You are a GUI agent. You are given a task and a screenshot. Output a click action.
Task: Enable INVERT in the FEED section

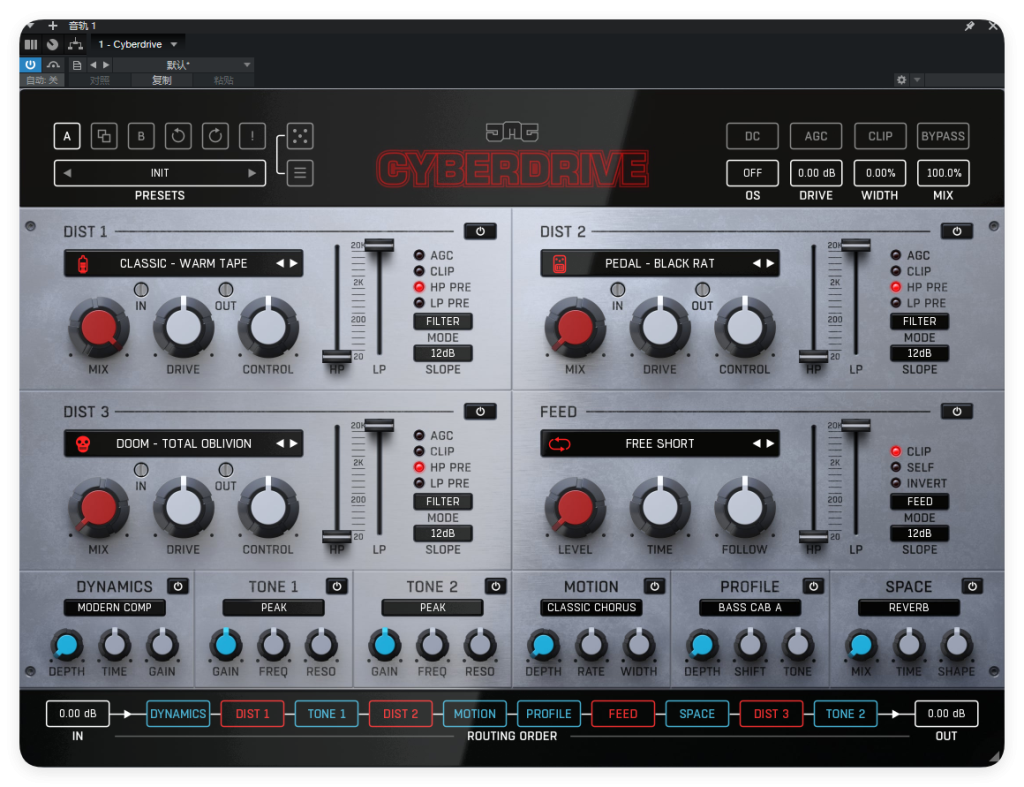(x=896, y=483)
